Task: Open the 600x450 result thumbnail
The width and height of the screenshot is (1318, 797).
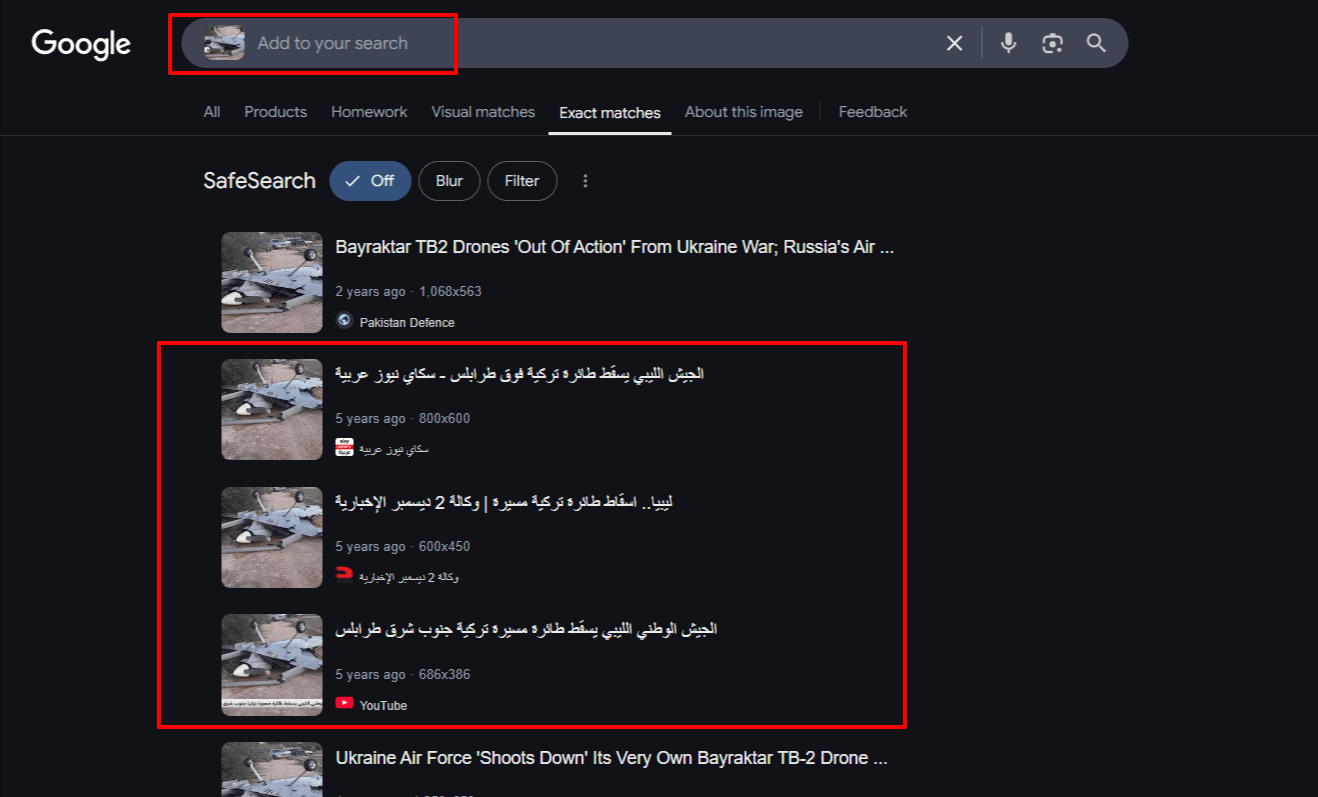Action: coord(272,537)
